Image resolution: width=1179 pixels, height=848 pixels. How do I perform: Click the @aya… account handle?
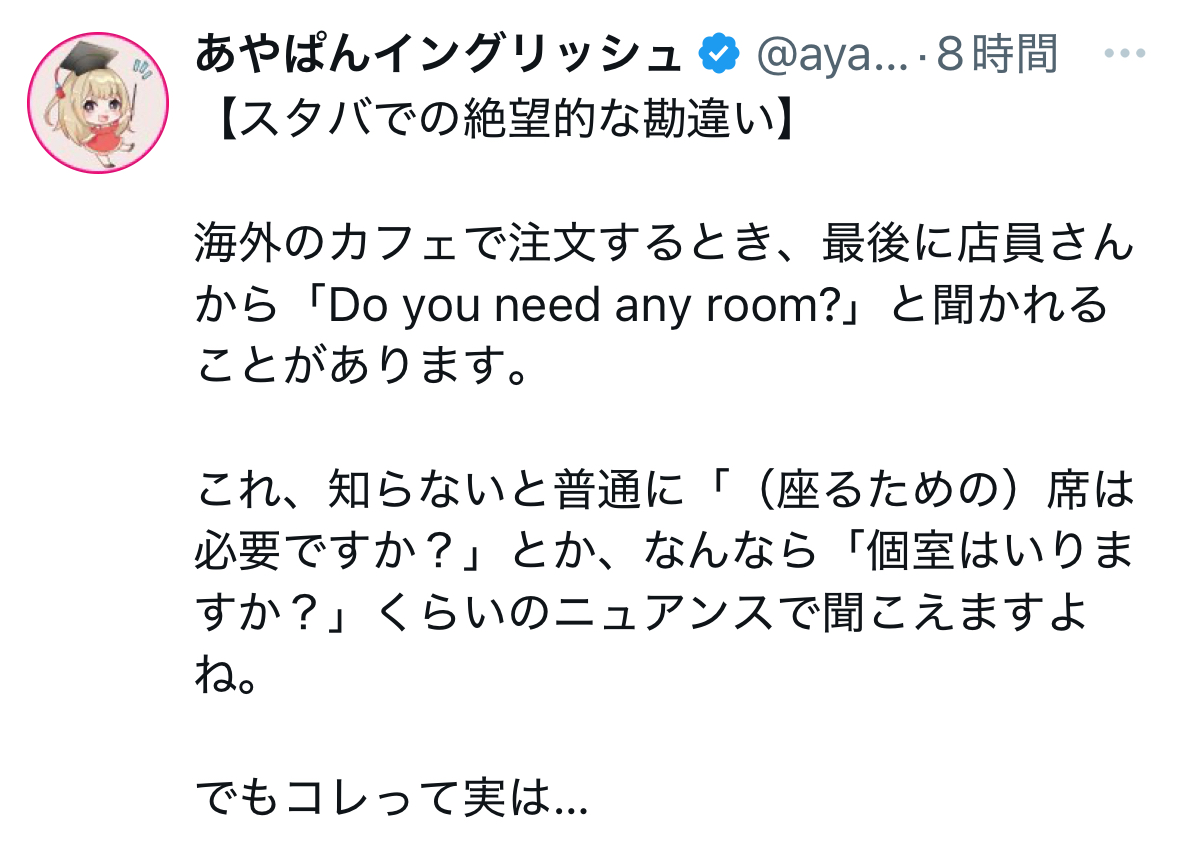tap(832, 54)
